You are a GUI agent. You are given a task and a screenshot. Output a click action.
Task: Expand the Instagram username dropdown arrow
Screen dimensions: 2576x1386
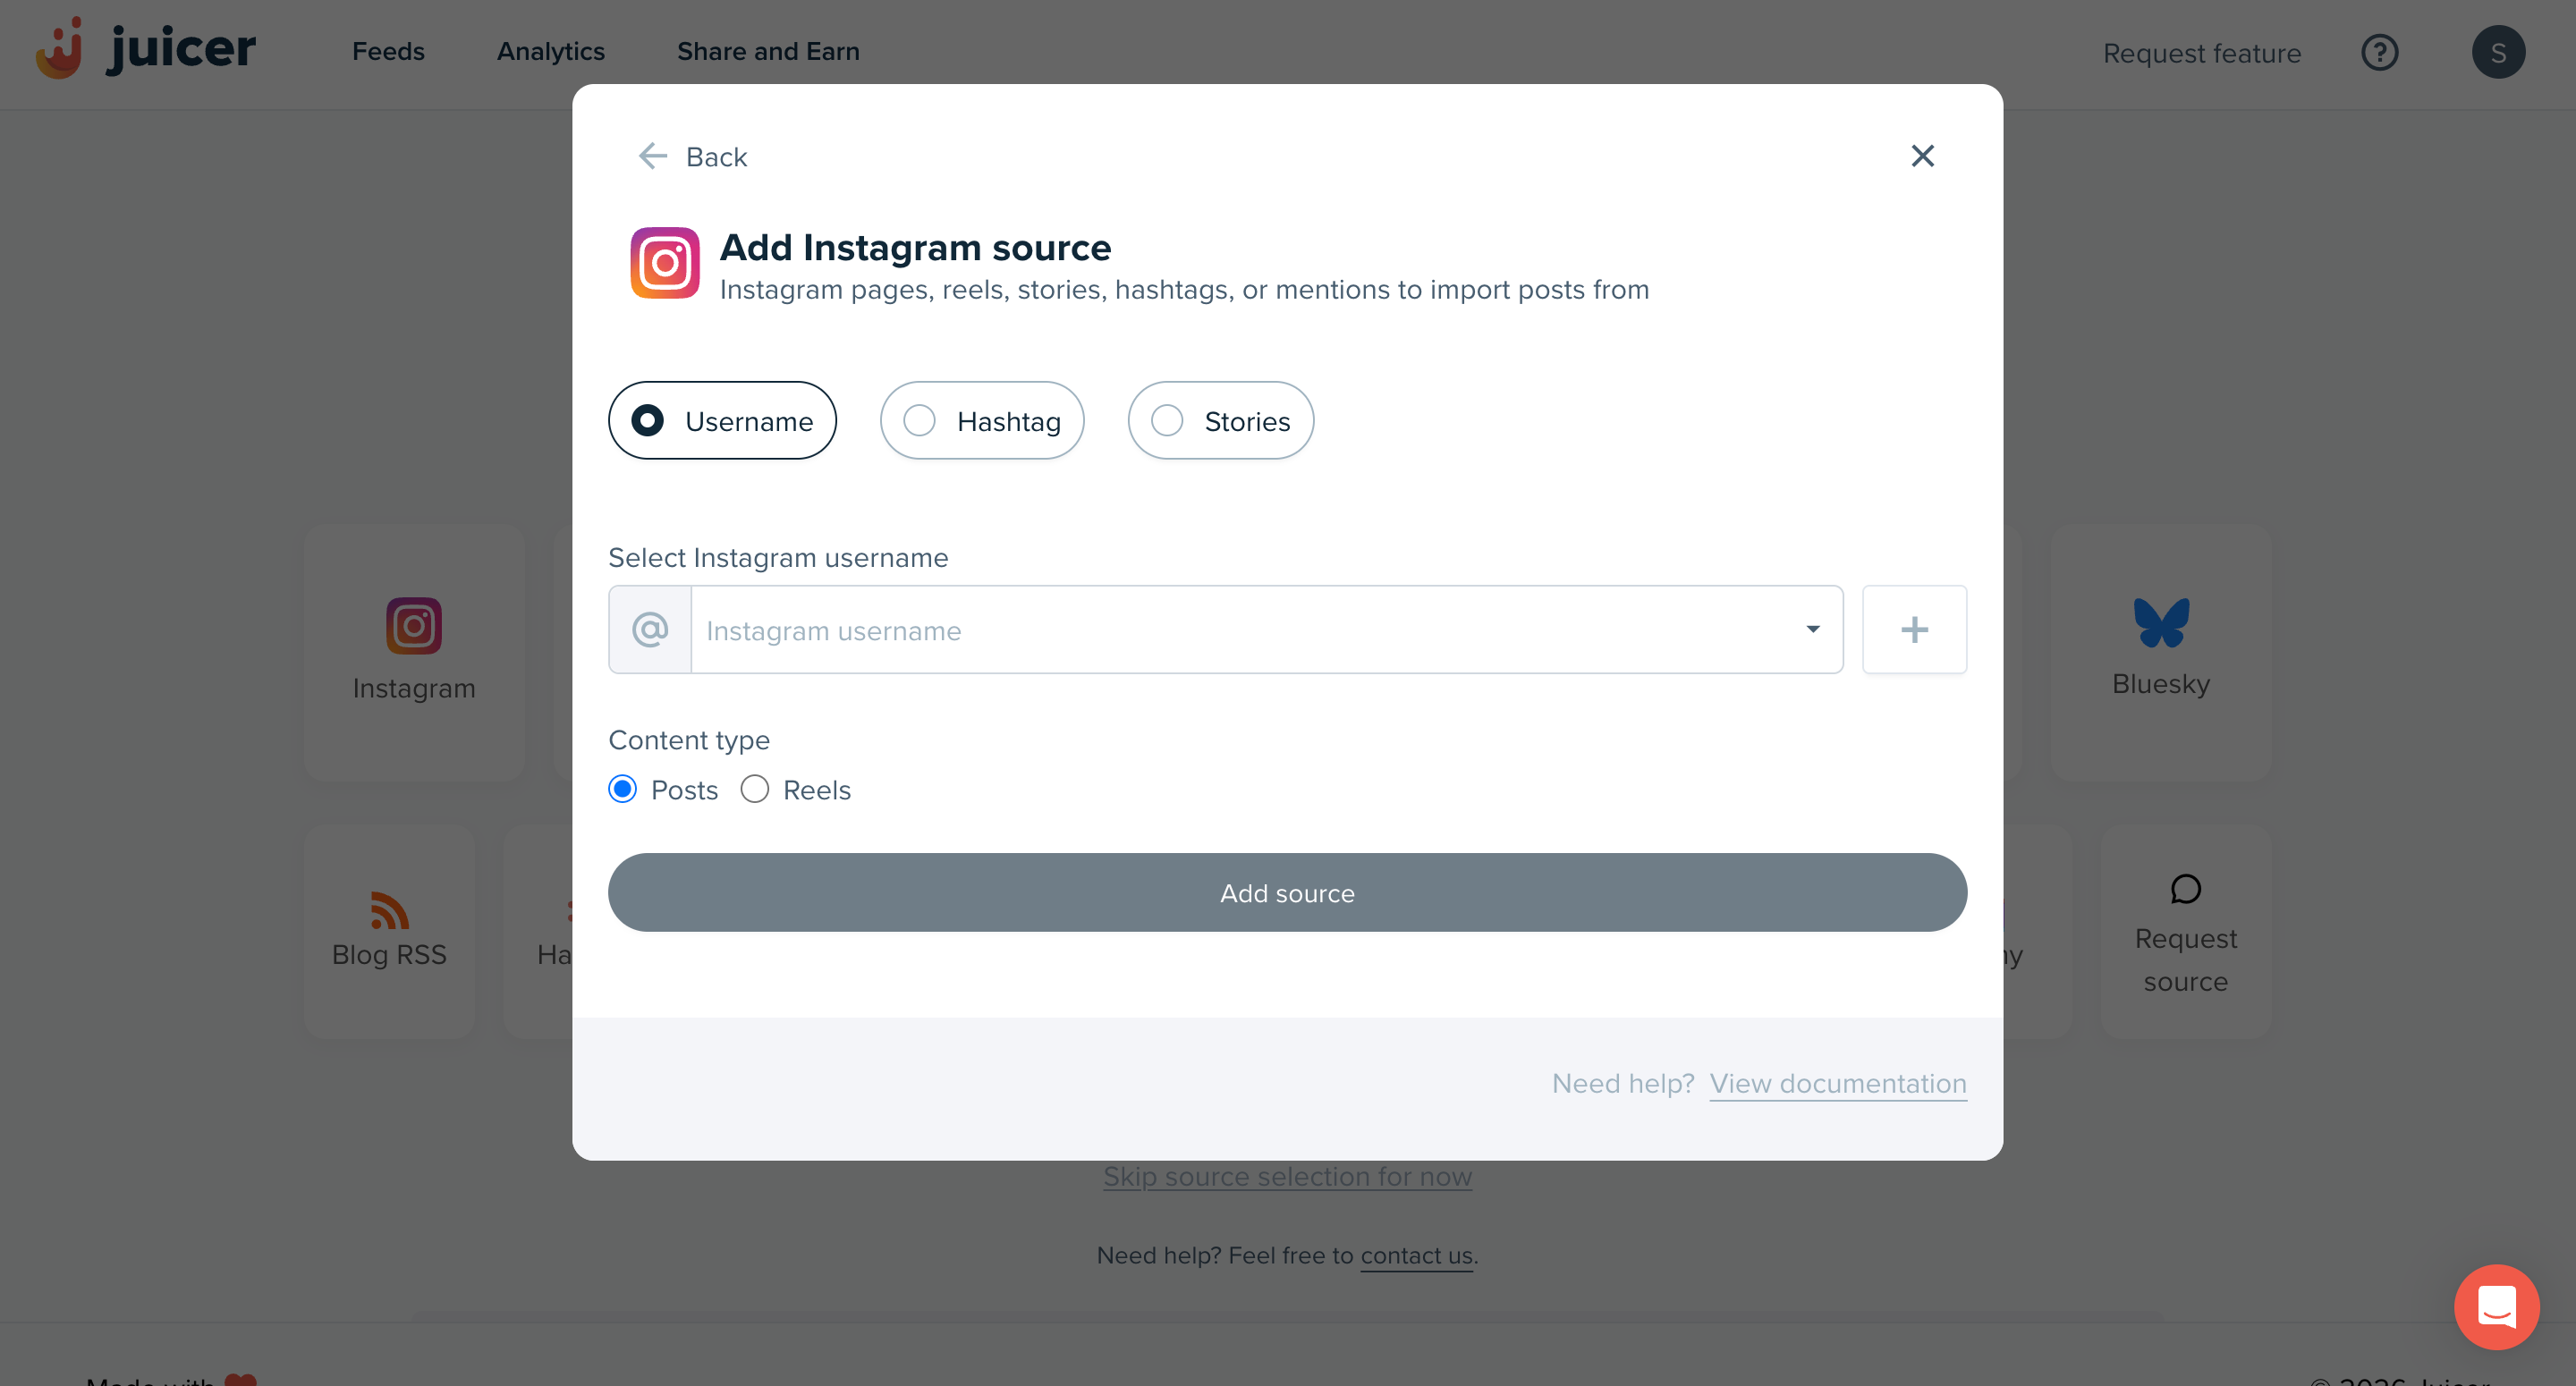[x=1812, y=629]
